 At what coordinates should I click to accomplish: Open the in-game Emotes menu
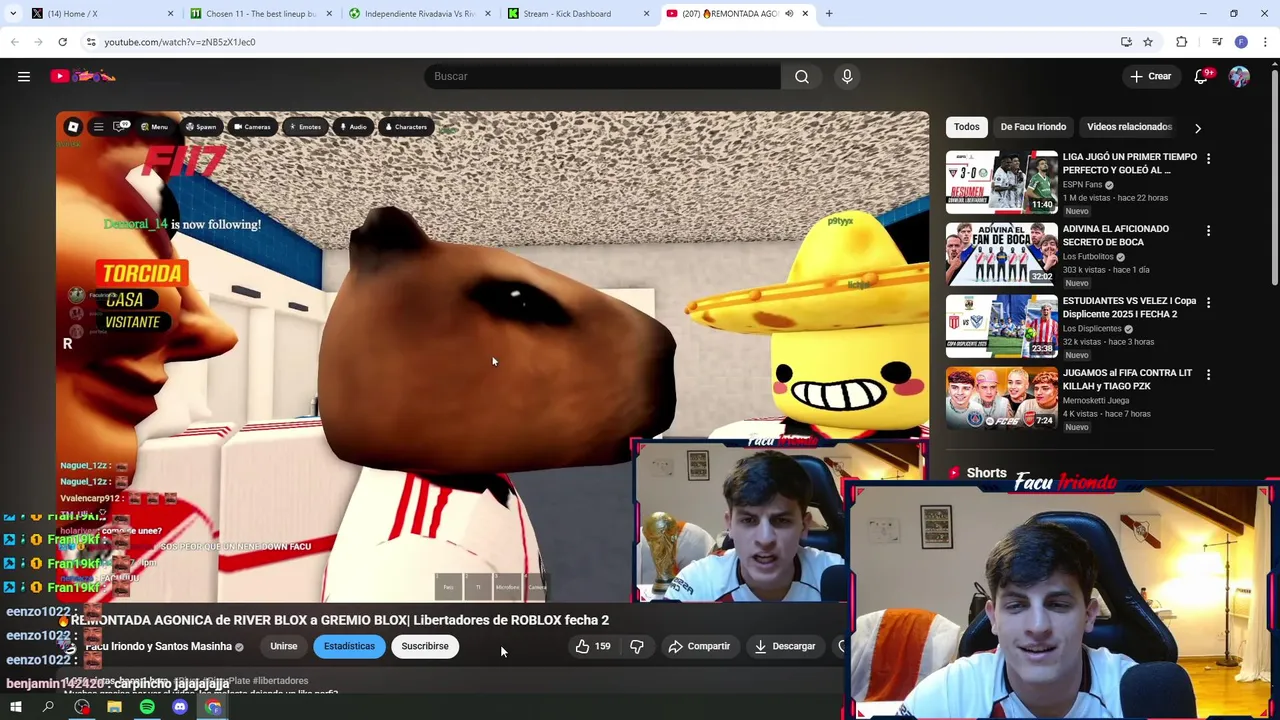[x=305, y=127]
